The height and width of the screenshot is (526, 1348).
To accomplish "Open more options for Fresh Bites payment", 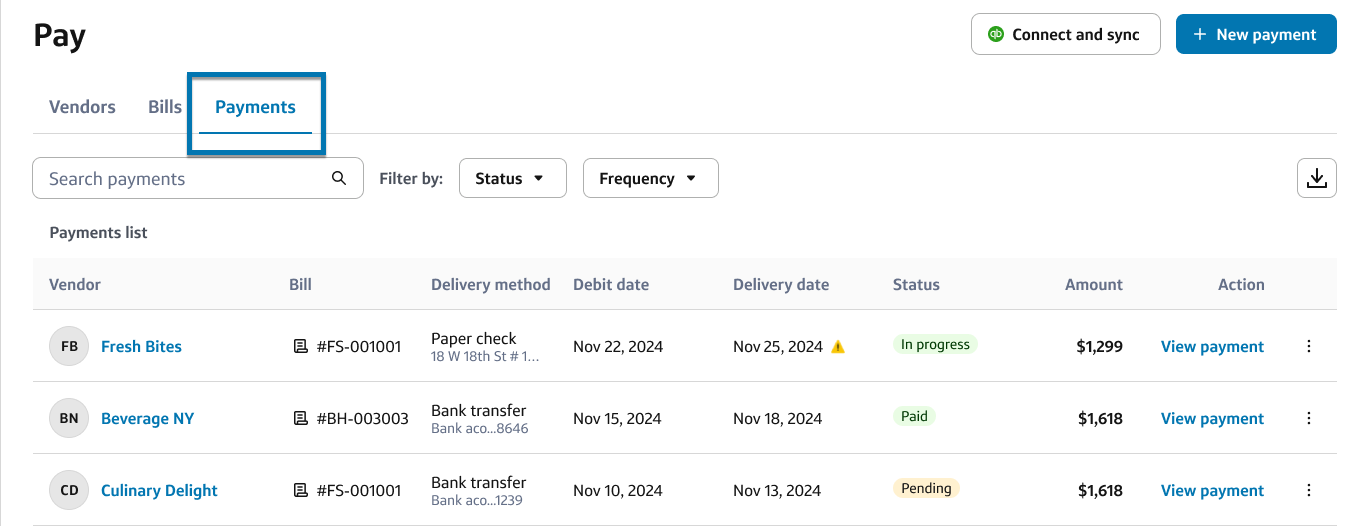I will tap(1309, 347).
